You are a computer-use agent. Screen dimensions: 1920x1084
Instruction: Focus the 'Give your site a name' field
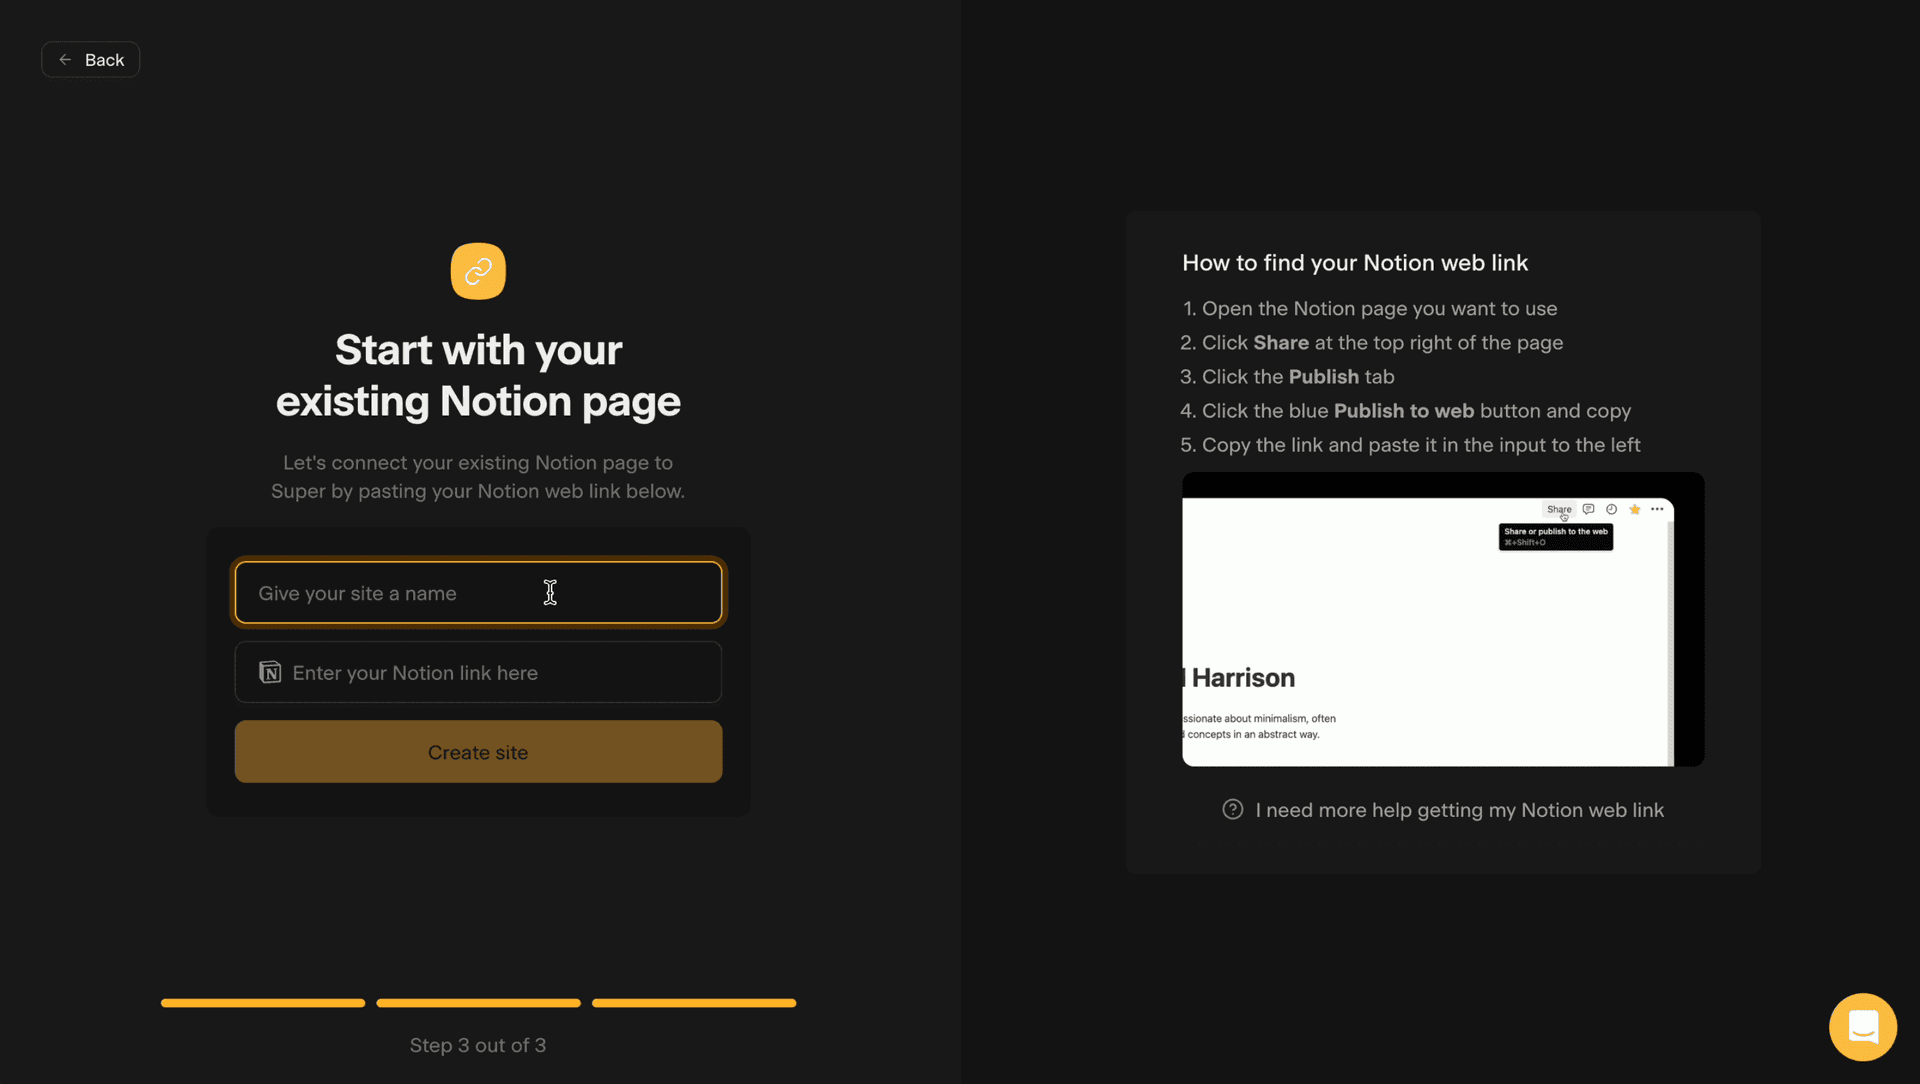478,593
